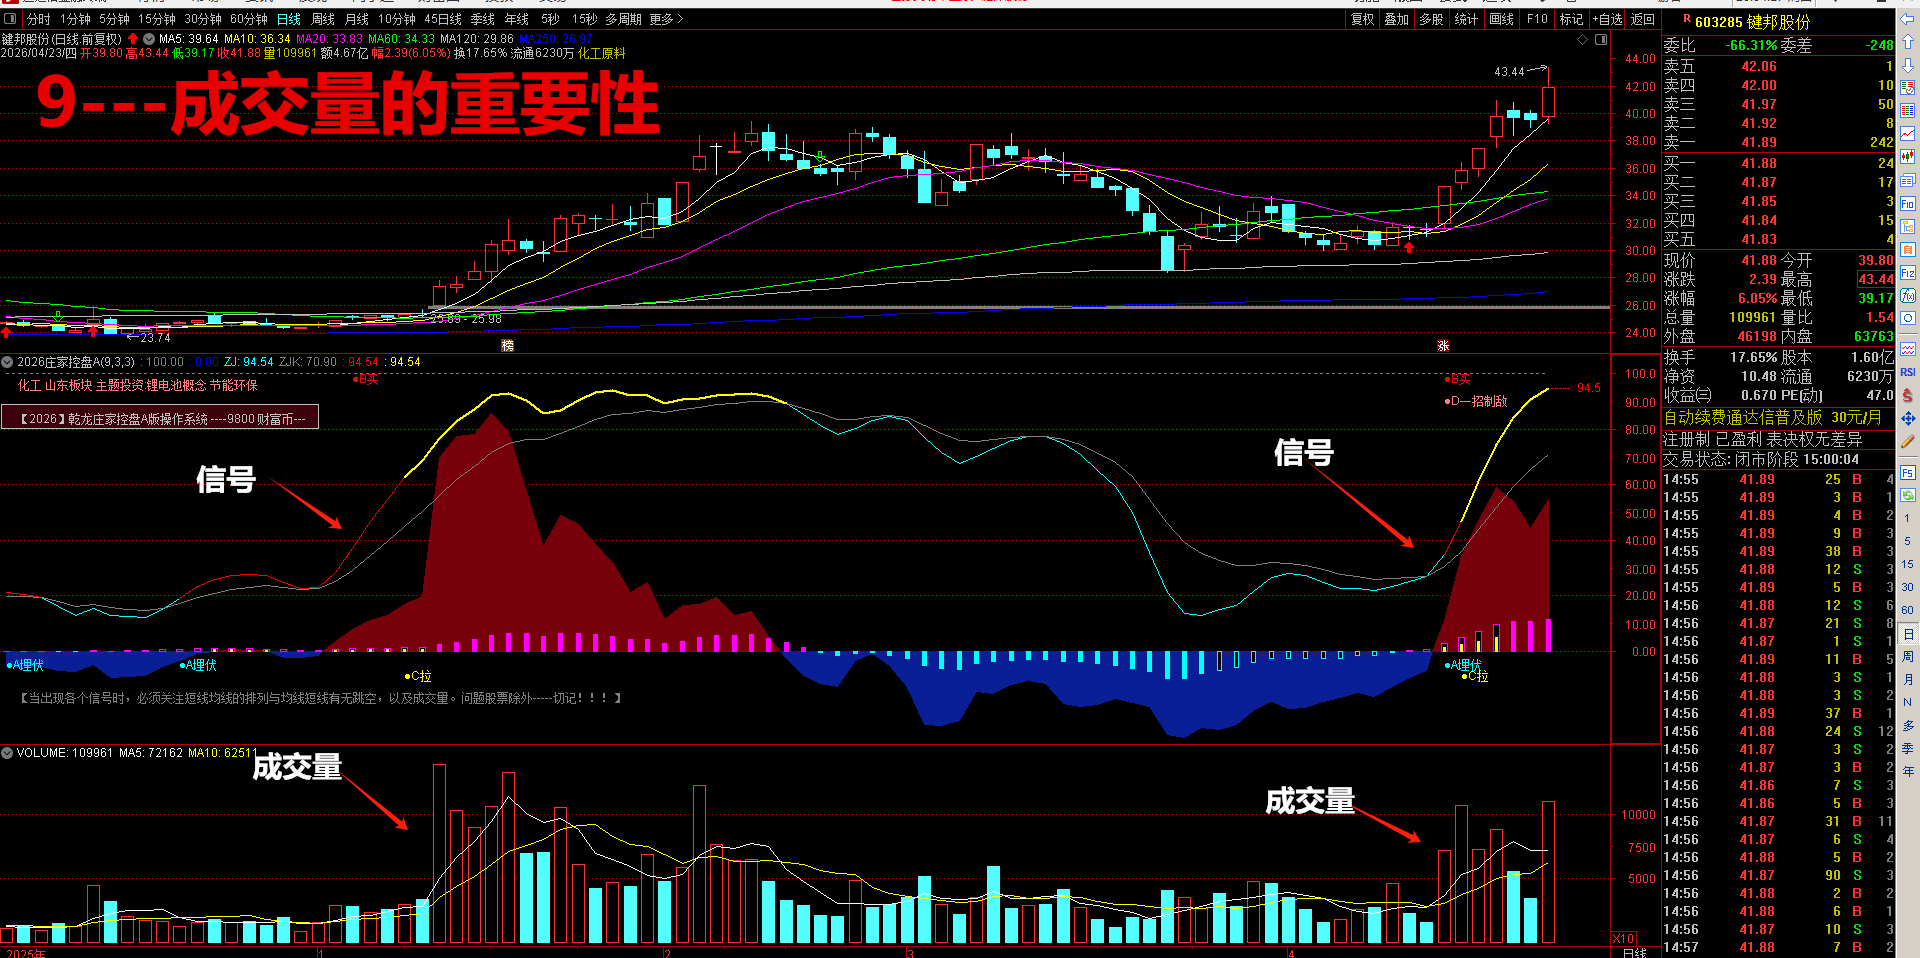Select the 15 minute period in sidebar
Image resolution: width=1920 pixels, height=958 pixels.
click(1907, 564)
